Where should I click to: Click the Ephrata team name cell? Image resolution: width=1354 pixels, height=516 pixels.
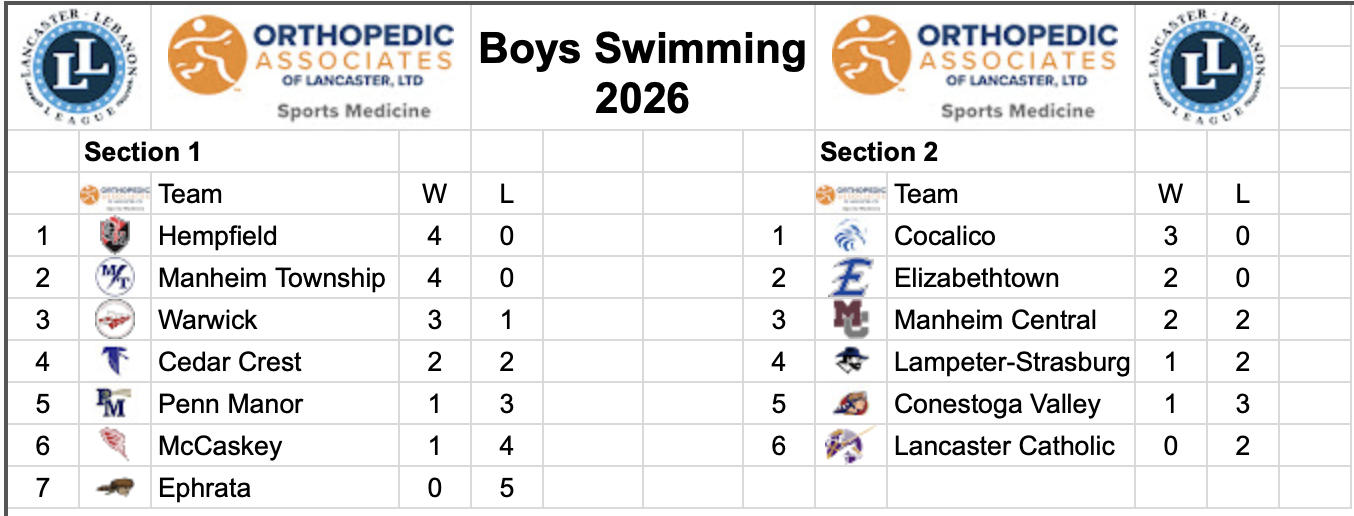pyautogui.click(x=205, y=488)
